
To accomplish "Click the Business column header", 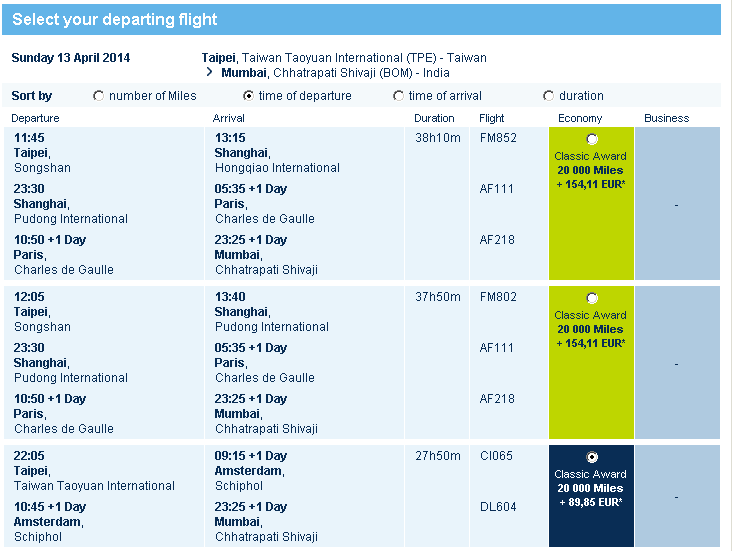I will (666, 118).
